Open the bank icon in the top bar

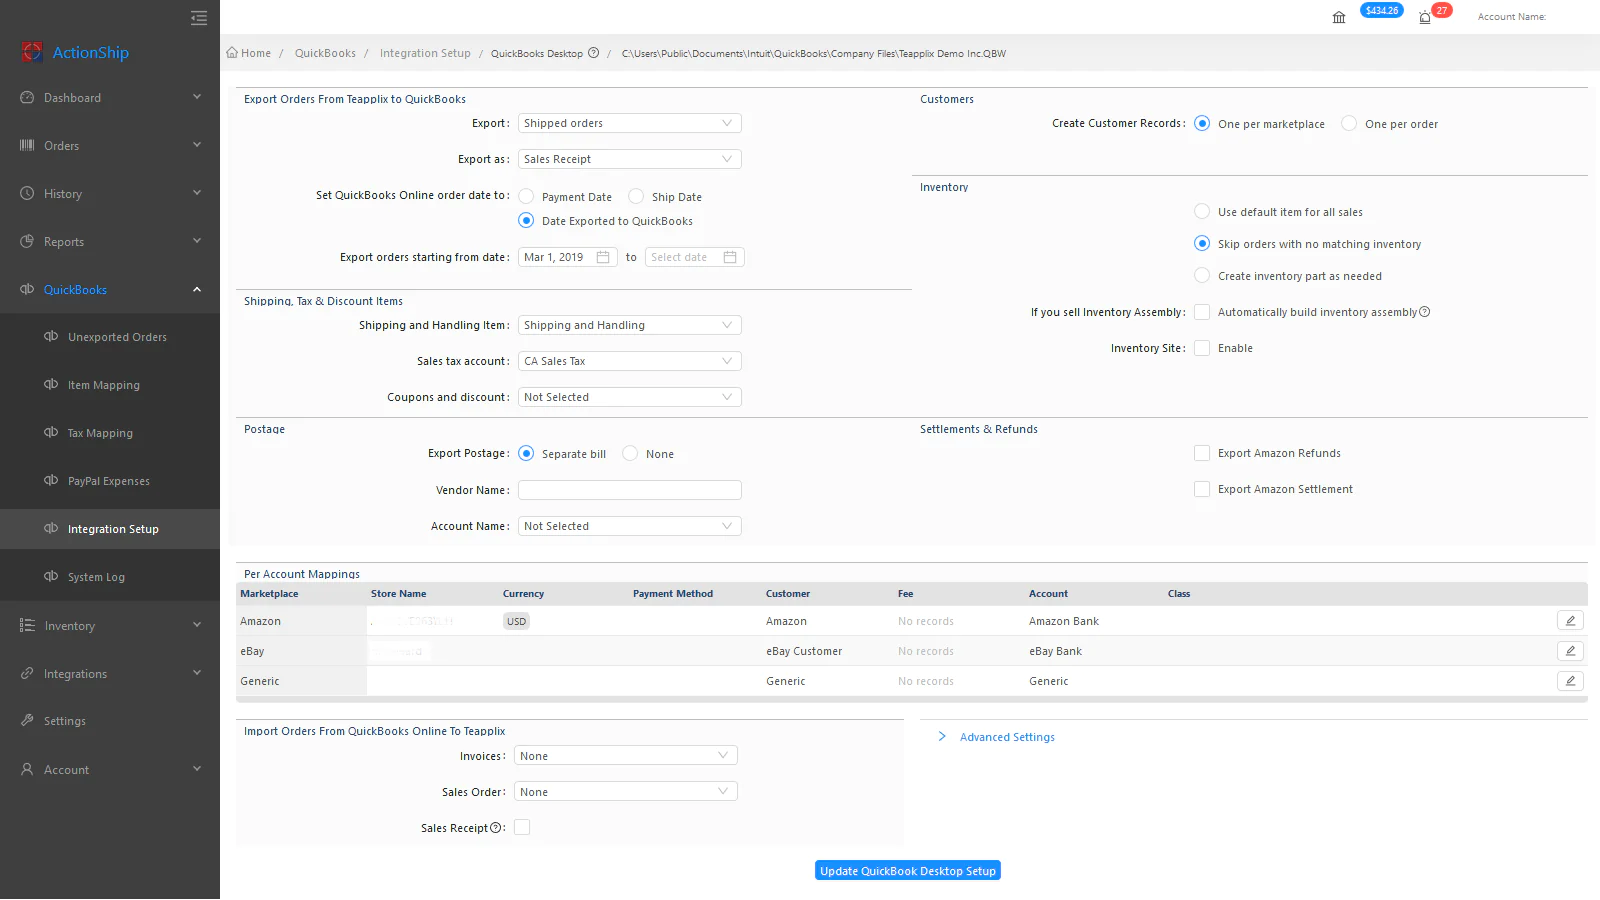coord(1339,17)
